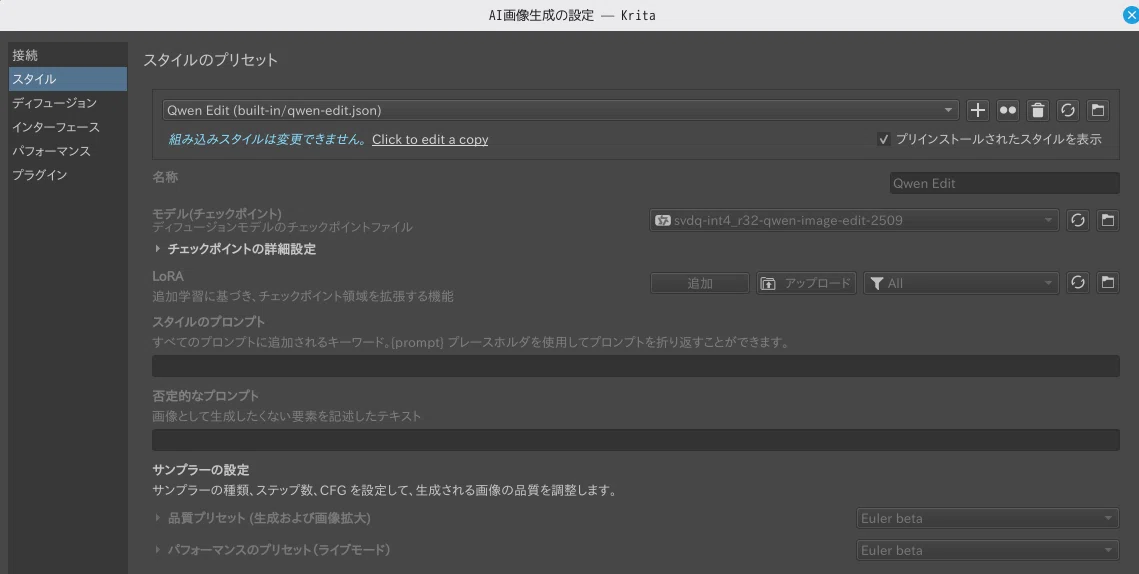Show the プラグイン settings page
The width and height of the screenshot is (1139, 574).
(x=68, y=175)
